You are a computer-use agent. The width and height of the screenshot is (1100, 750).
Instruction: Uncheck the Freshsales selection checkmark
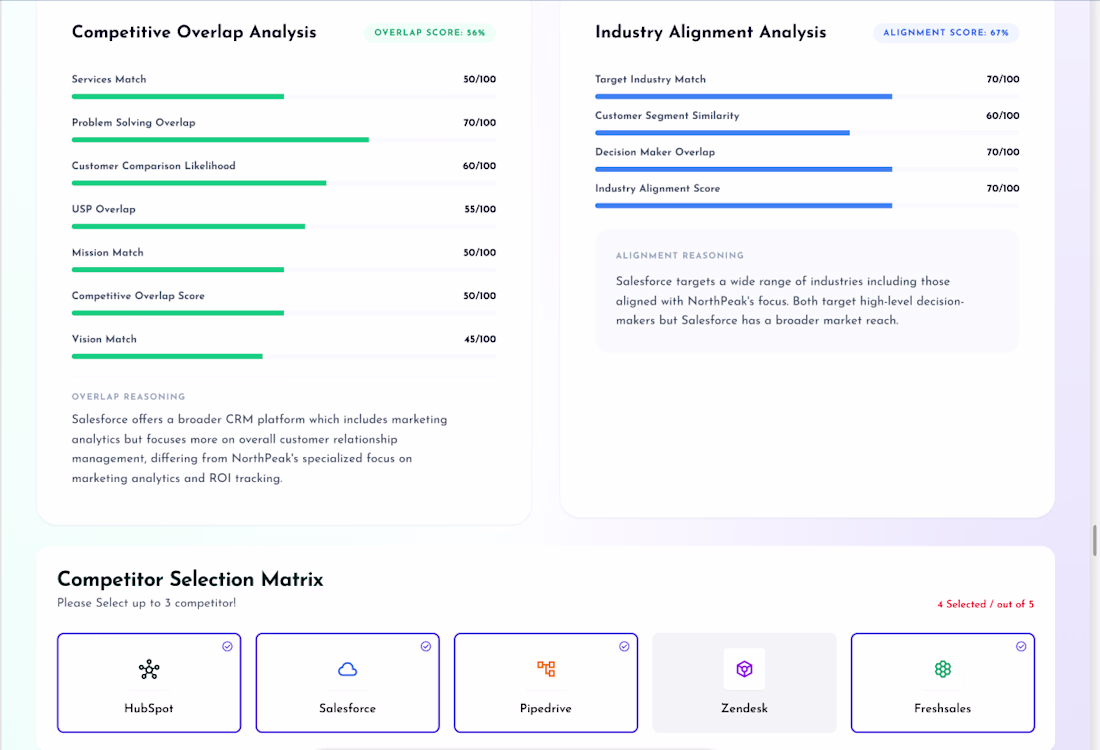[1021, 646]
